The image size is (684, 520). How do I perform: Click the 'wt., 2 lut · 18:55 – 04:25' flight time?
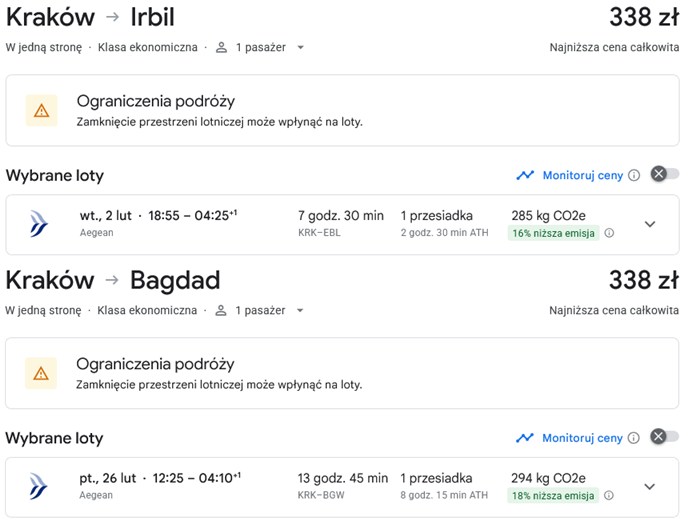(158, 216)
